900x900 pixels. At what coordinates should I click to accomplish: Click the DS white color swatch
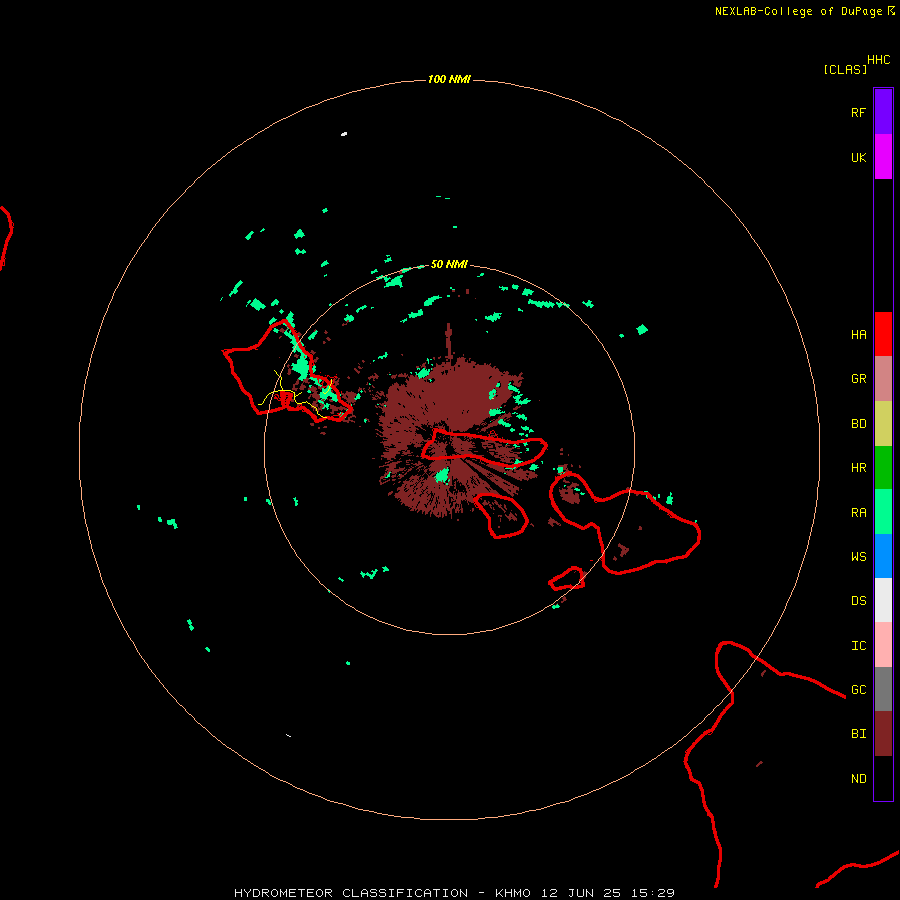(883, 600)
